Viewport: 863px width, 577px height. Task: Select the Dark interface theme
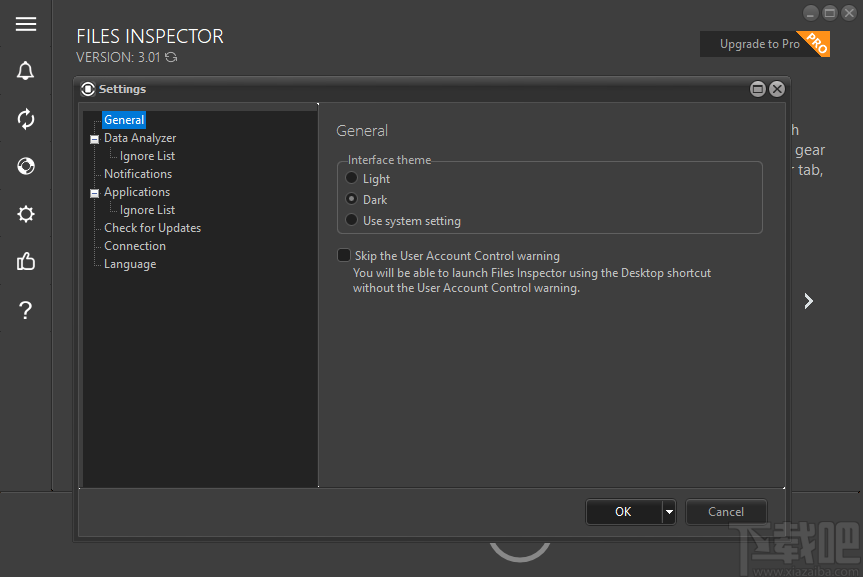pos(352,199)
